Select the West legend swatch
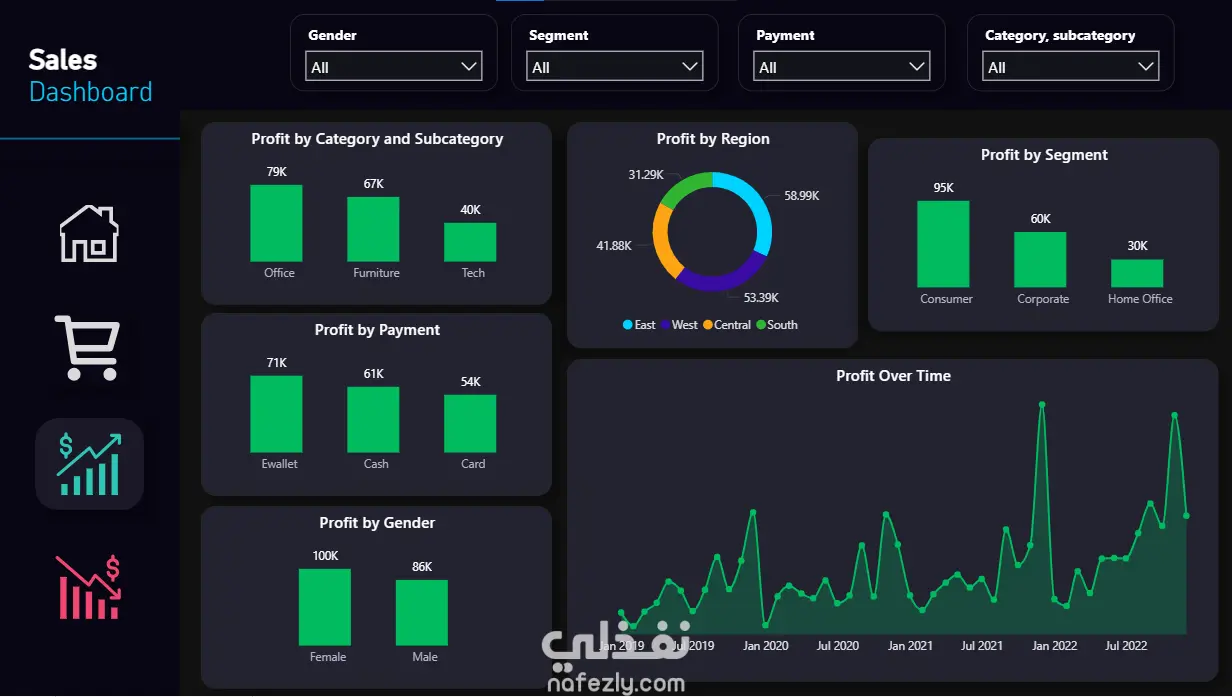Screen dimensions: 1232x697 [665, 325]
